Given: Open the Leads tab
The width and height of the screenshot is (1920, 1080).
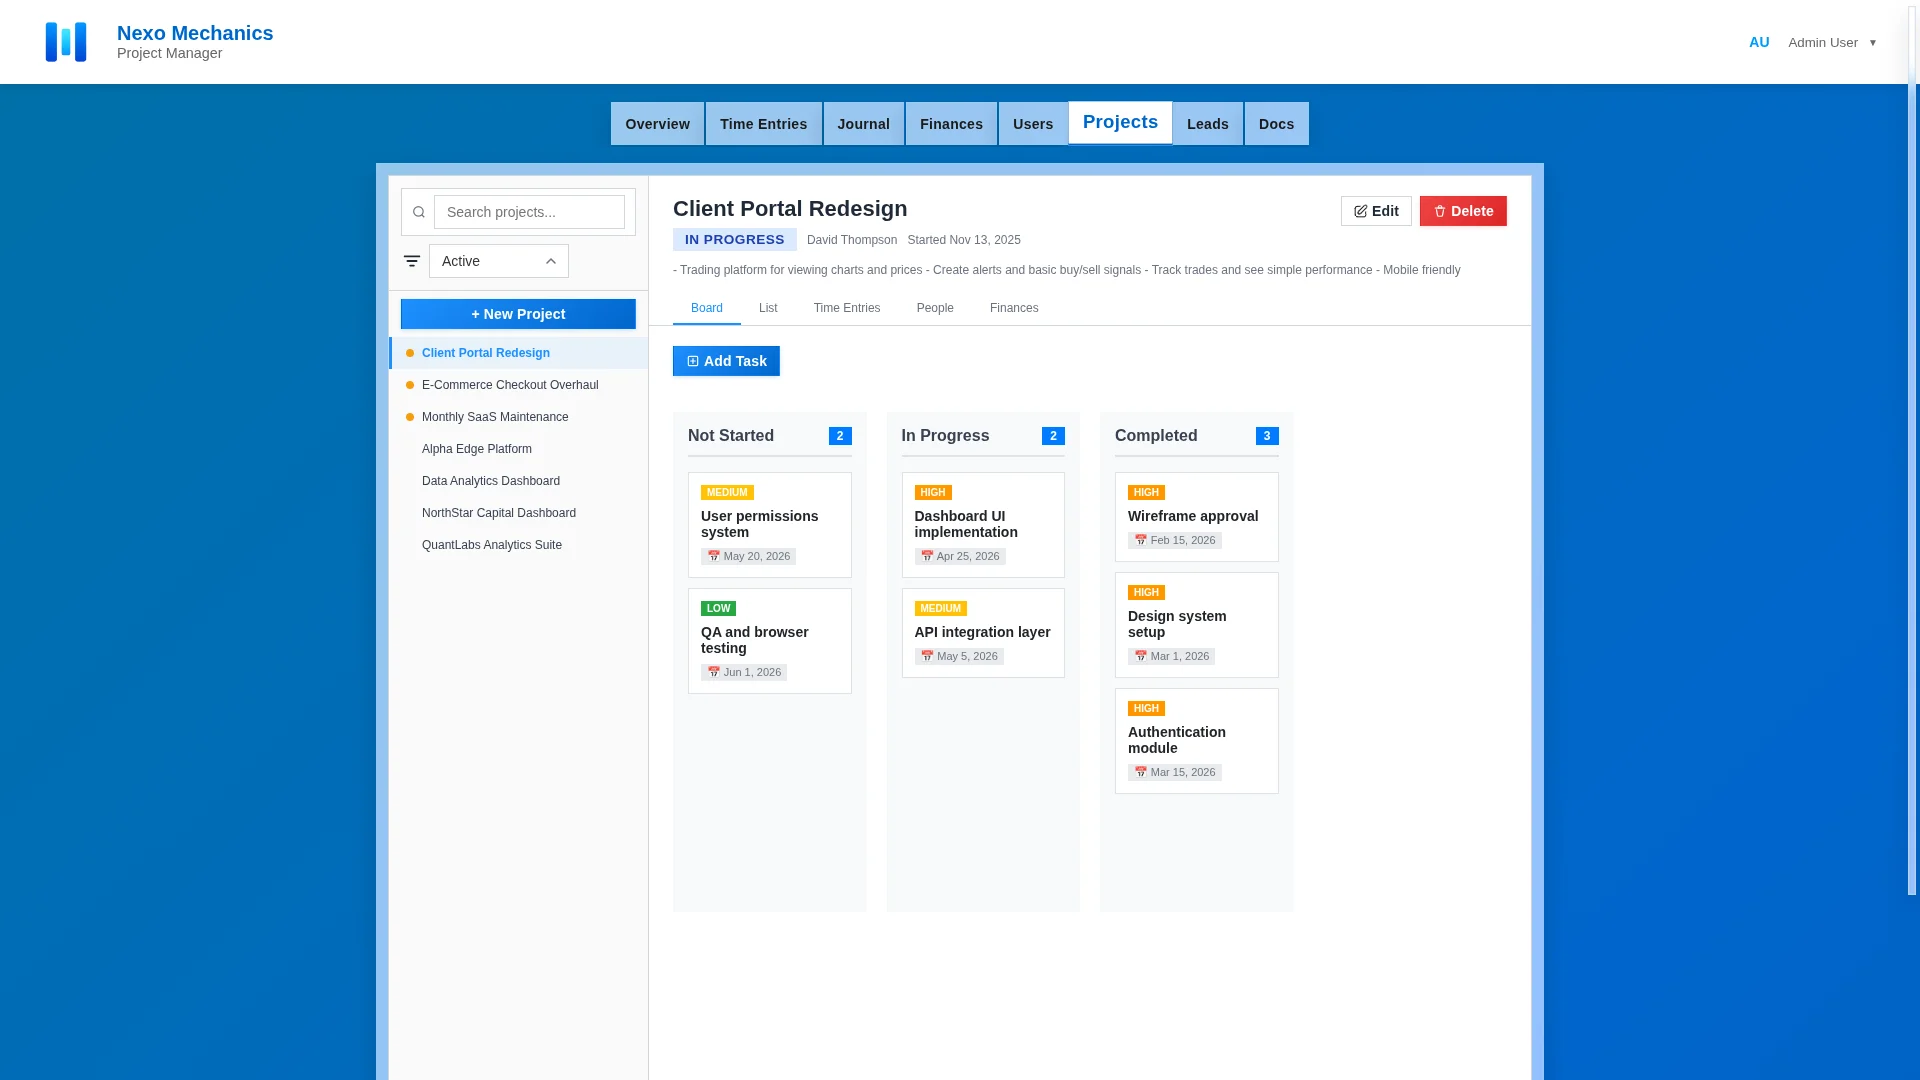Looking at the screenshot, I should [1208, 124].
